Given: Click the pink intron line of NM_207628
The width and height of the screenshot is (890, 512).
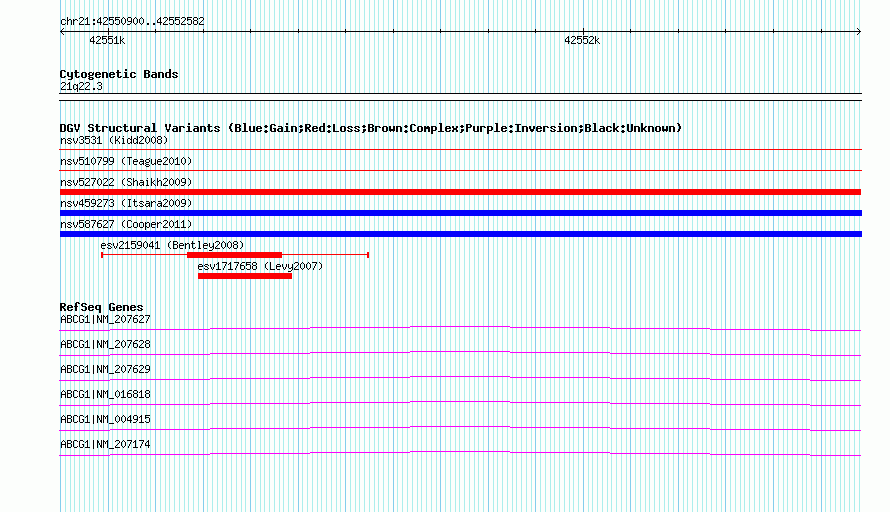Looking at the screenshot, I should (460, 353).
